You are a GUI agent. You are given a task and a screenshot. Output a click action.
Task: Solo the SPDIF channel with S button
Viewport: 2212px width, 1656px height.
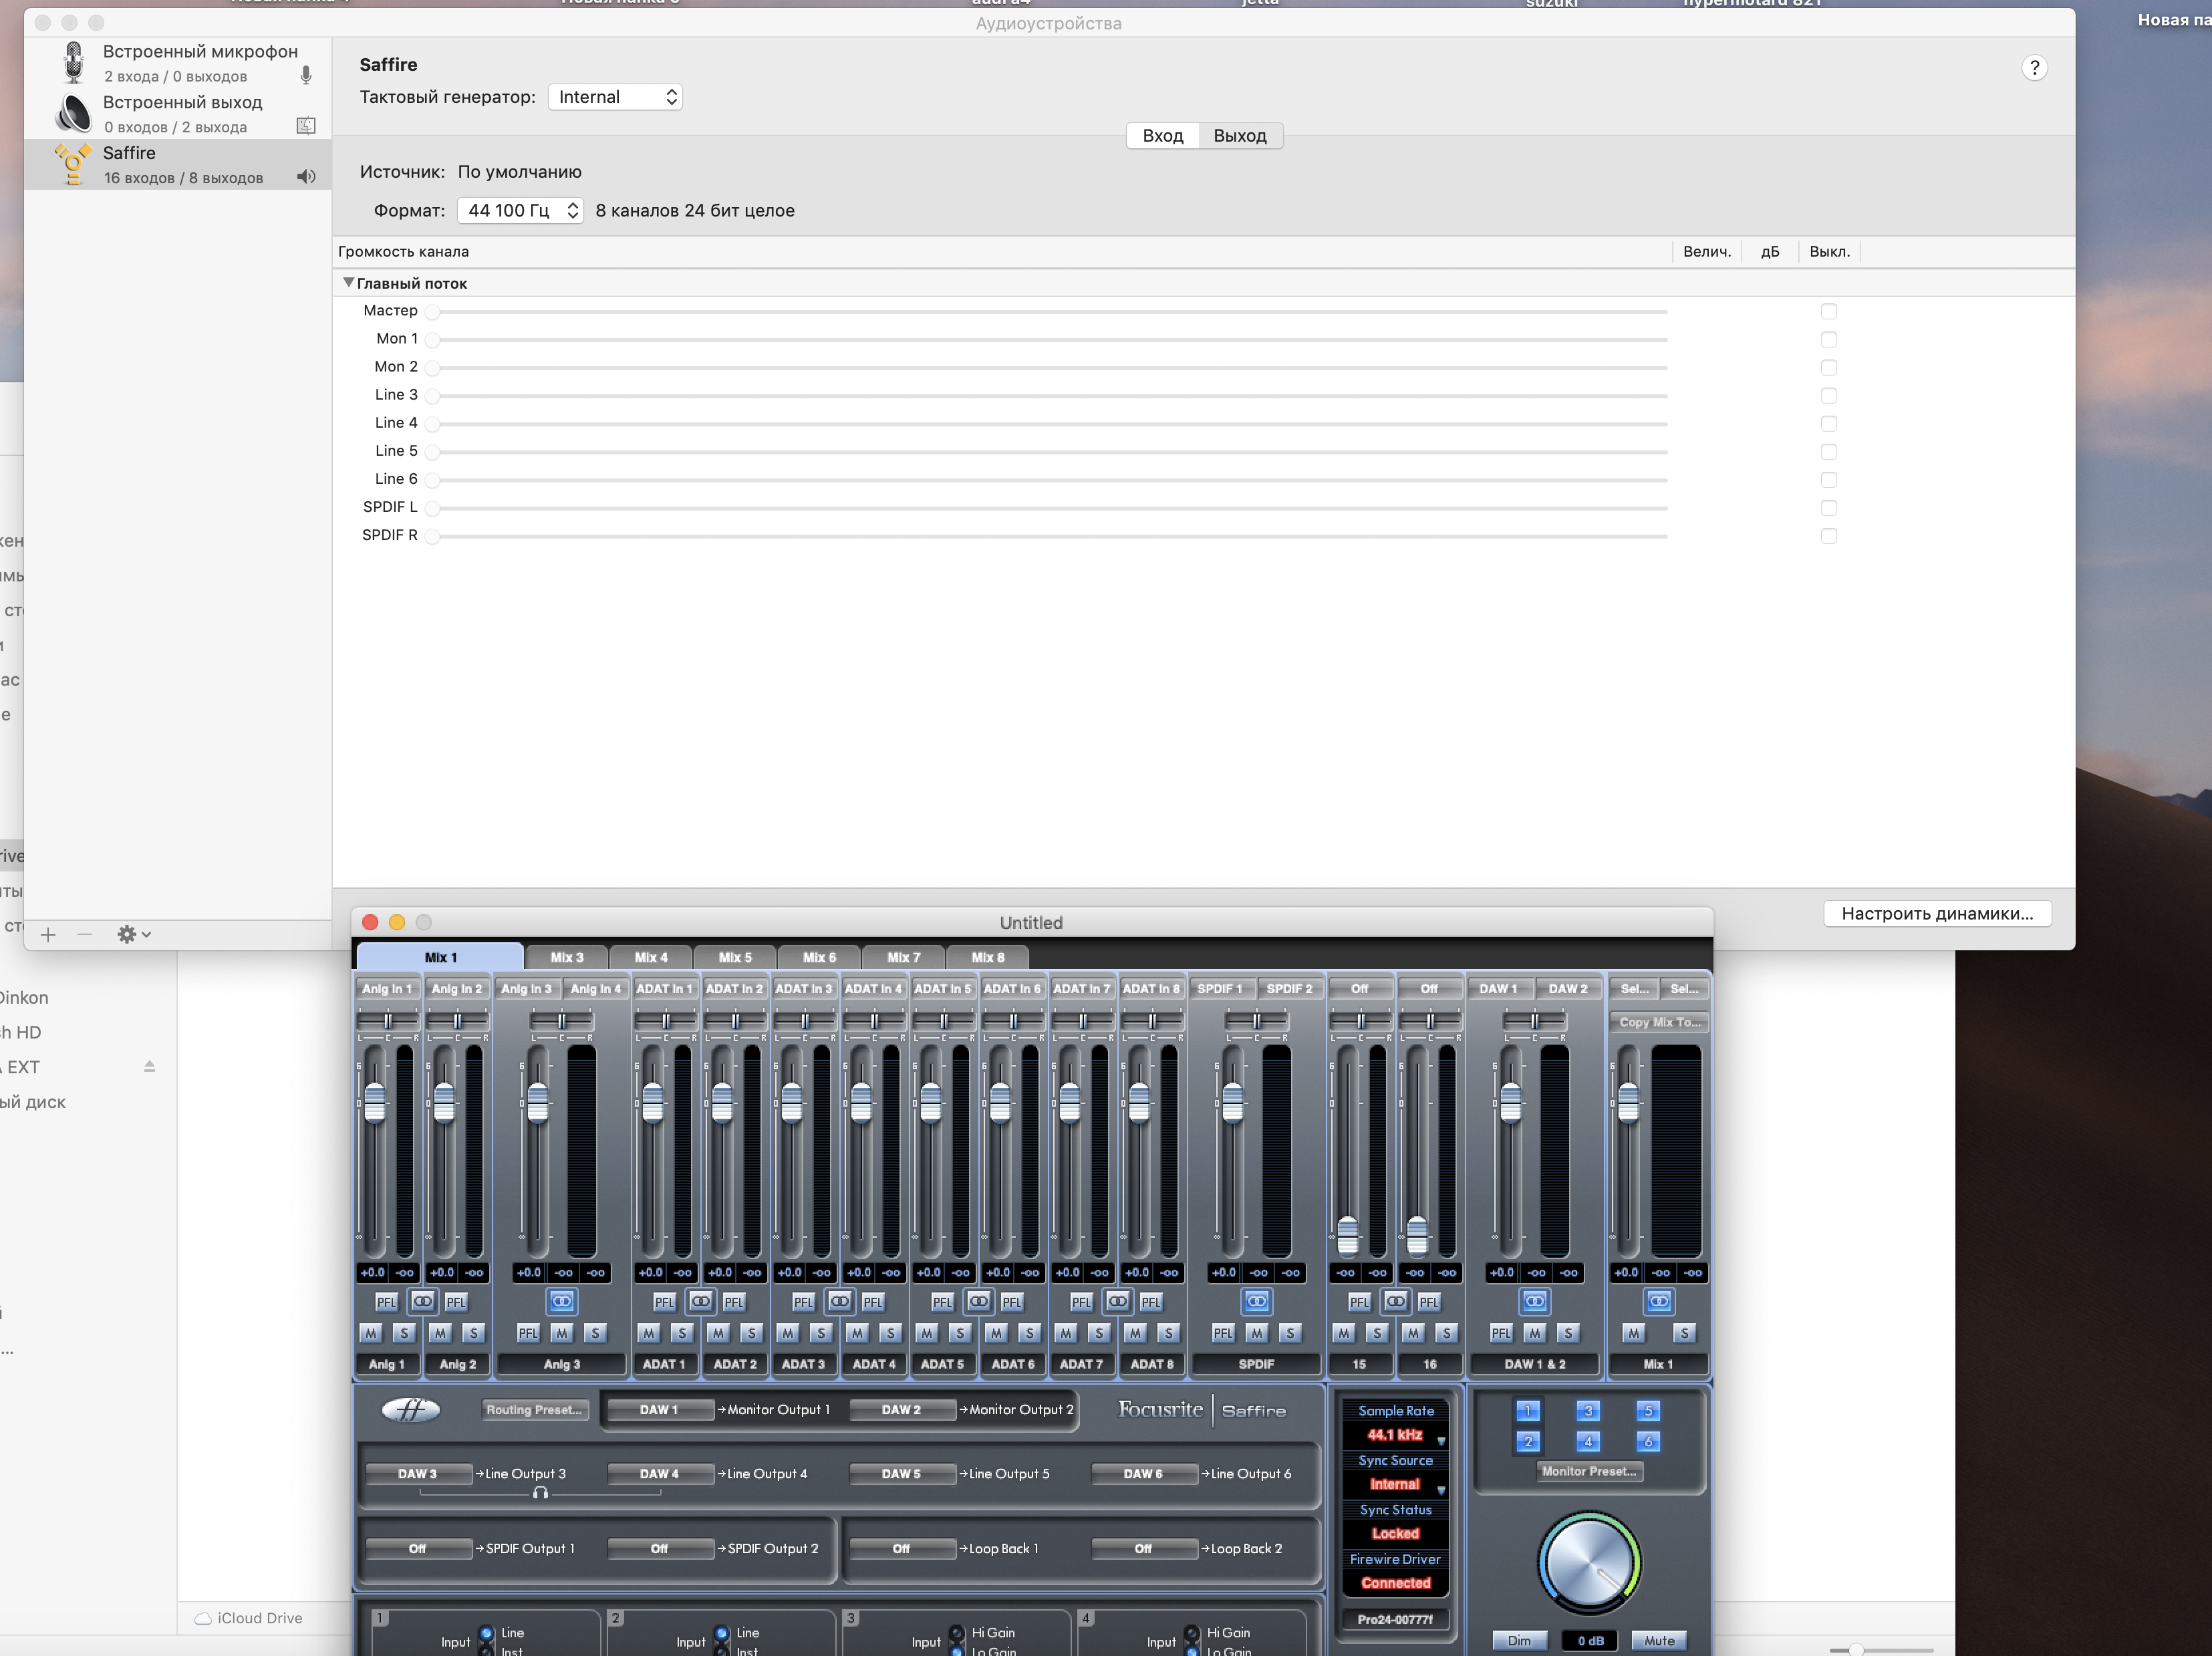(1290, 1333)
